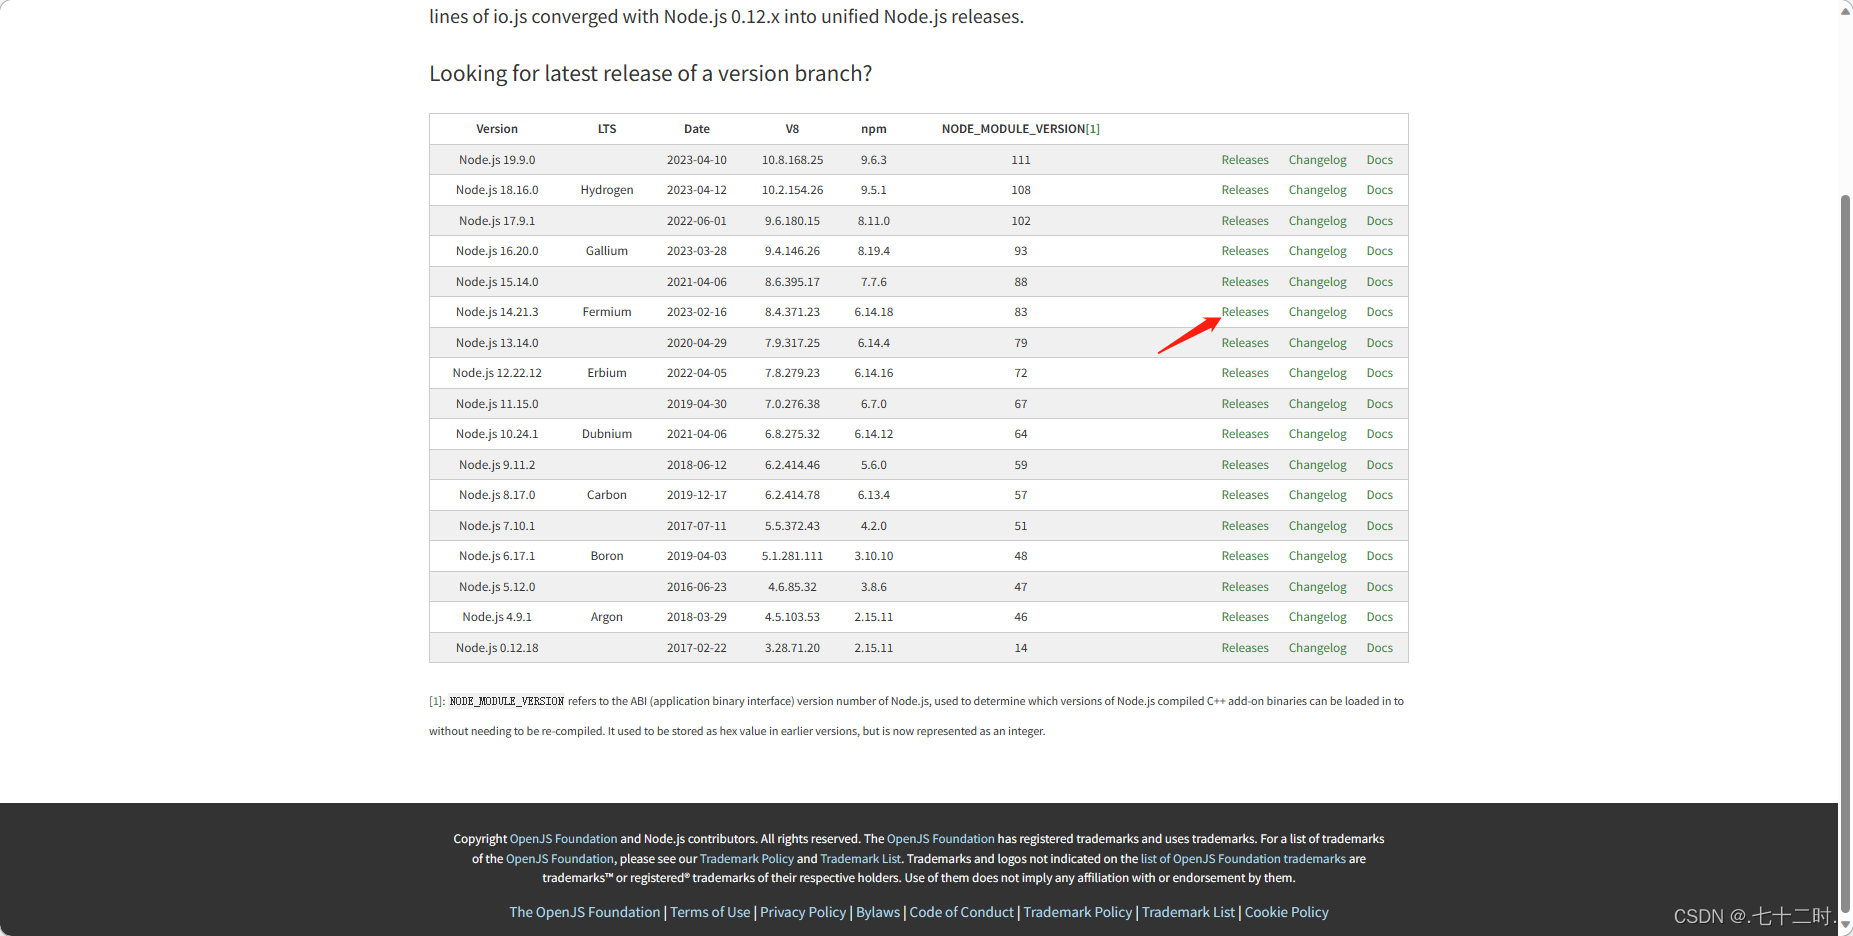Open Docs for Node.js 7.10.1
Screen dimensions: 1853x936
[1379, 526]
